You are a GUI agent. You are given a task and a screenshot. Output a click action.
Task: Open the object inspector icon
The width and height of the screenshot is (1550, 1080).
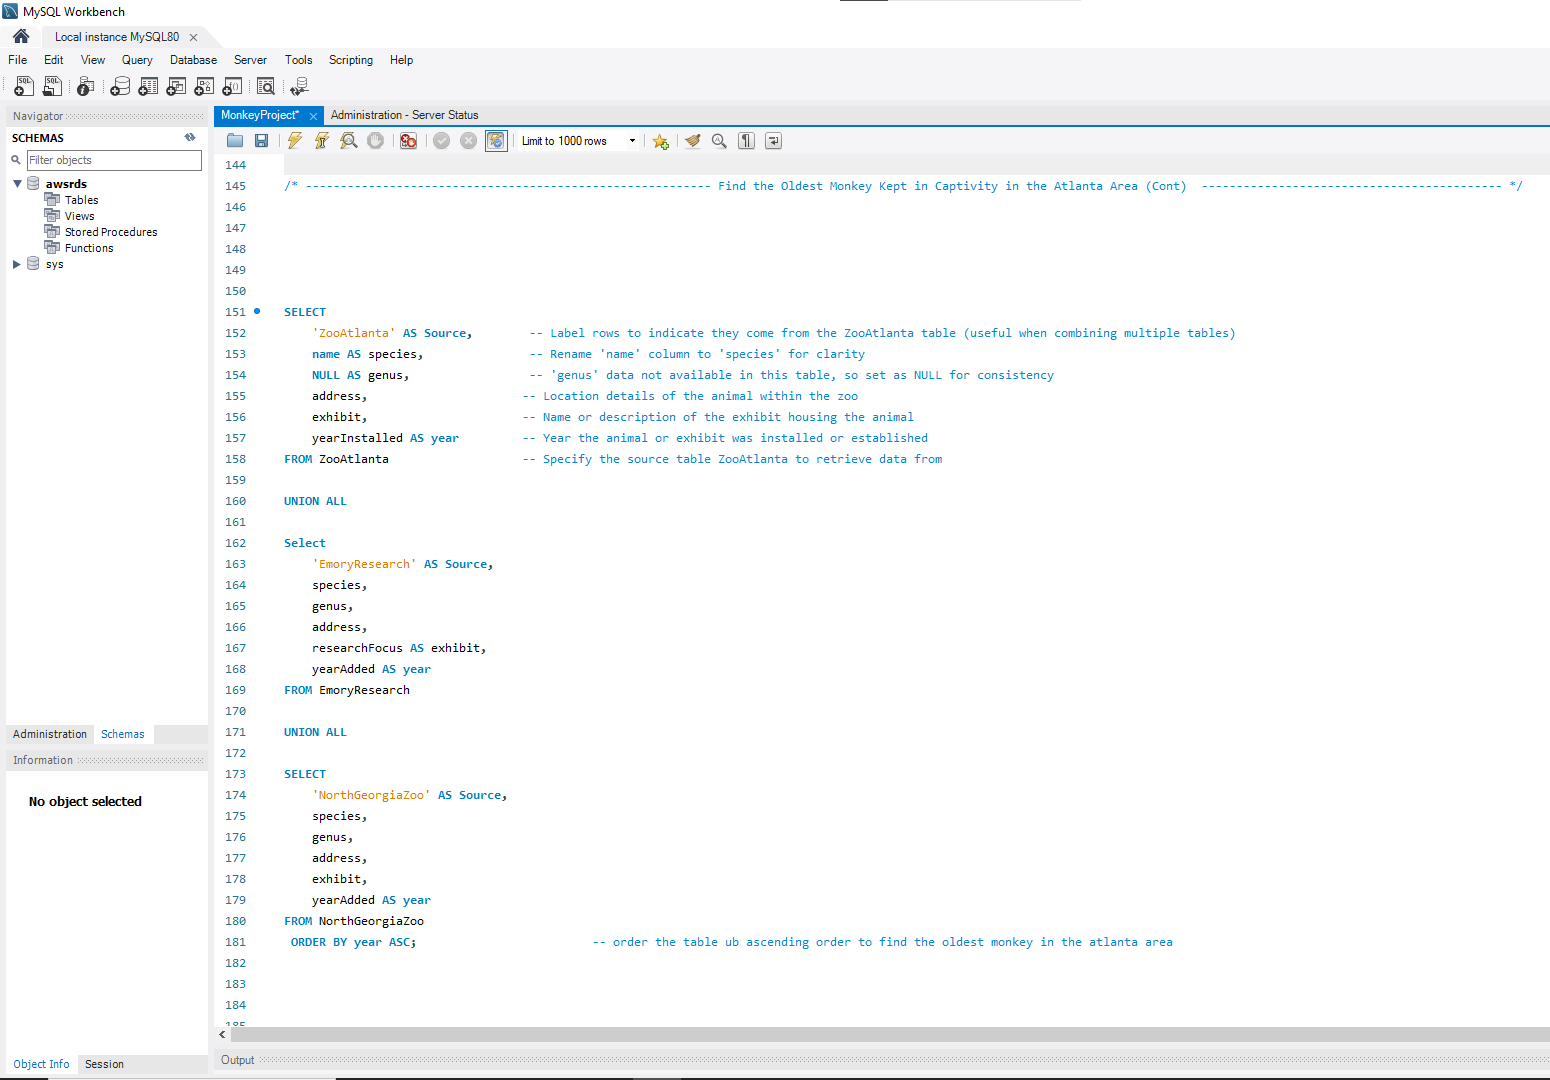[x=86, y=87]
